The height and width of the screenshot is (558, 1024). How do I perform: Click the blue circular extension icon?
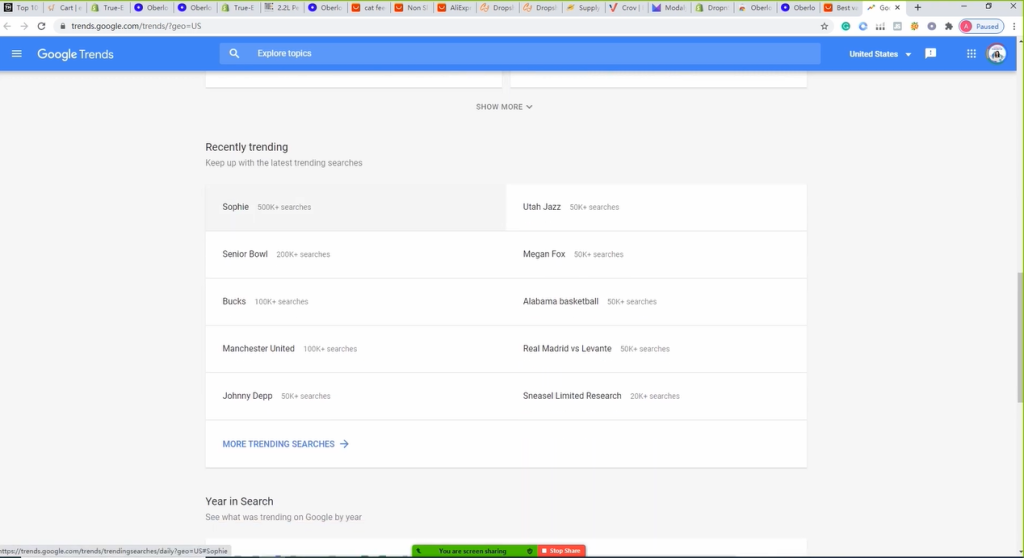tap(863, 26)
